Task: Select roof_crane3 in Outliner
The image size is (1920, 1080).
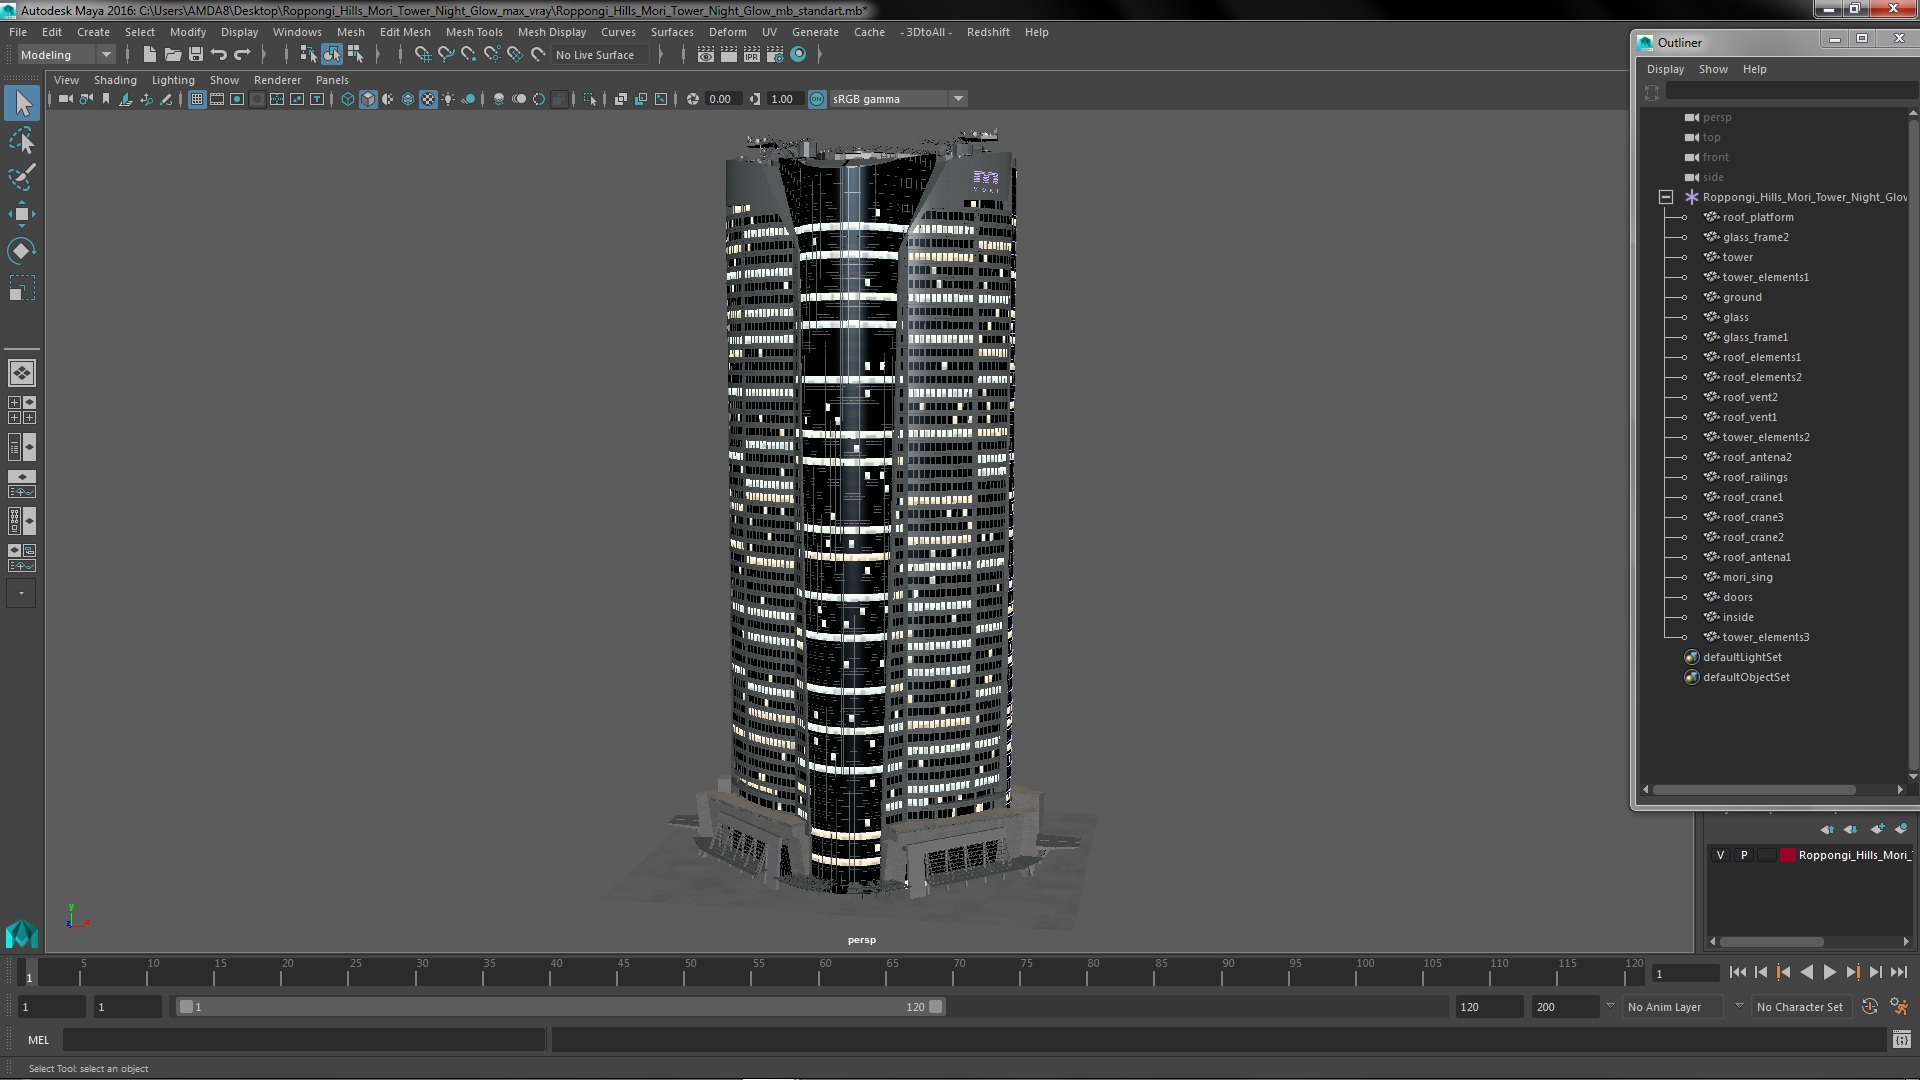Action: pos(1752,517)
